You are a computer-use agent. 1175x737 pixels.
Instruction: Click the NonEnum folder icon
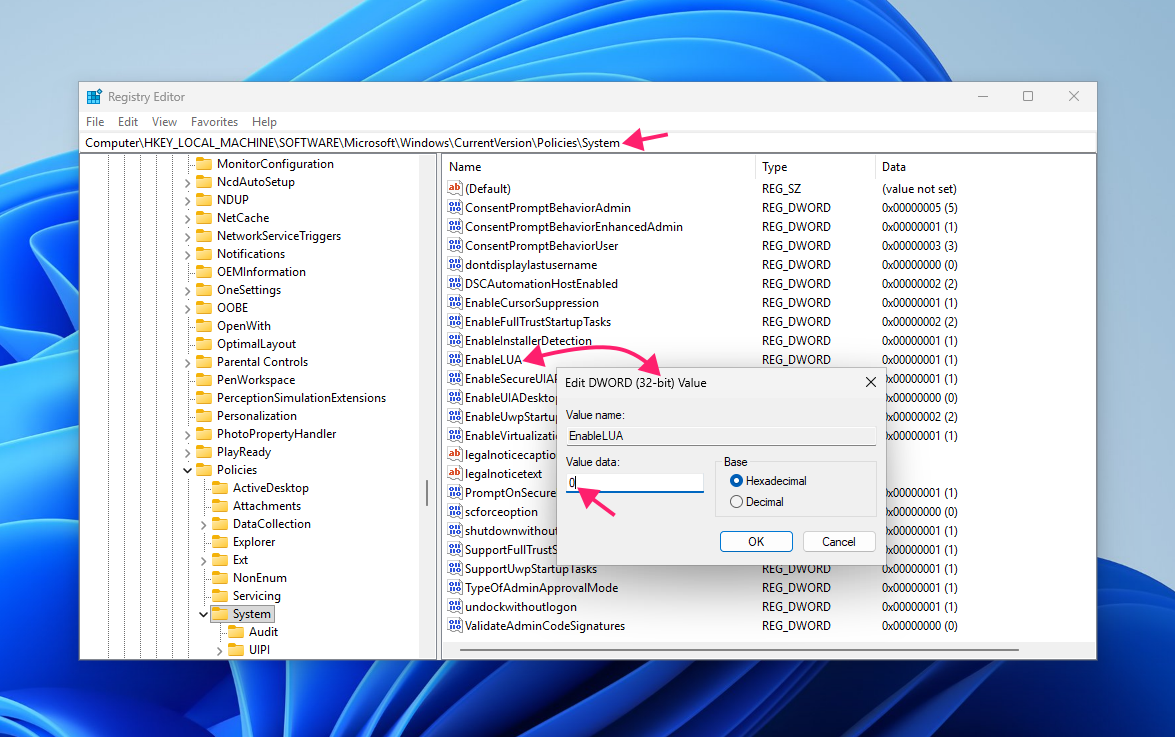pyautogui.click(x=220, y=577)
